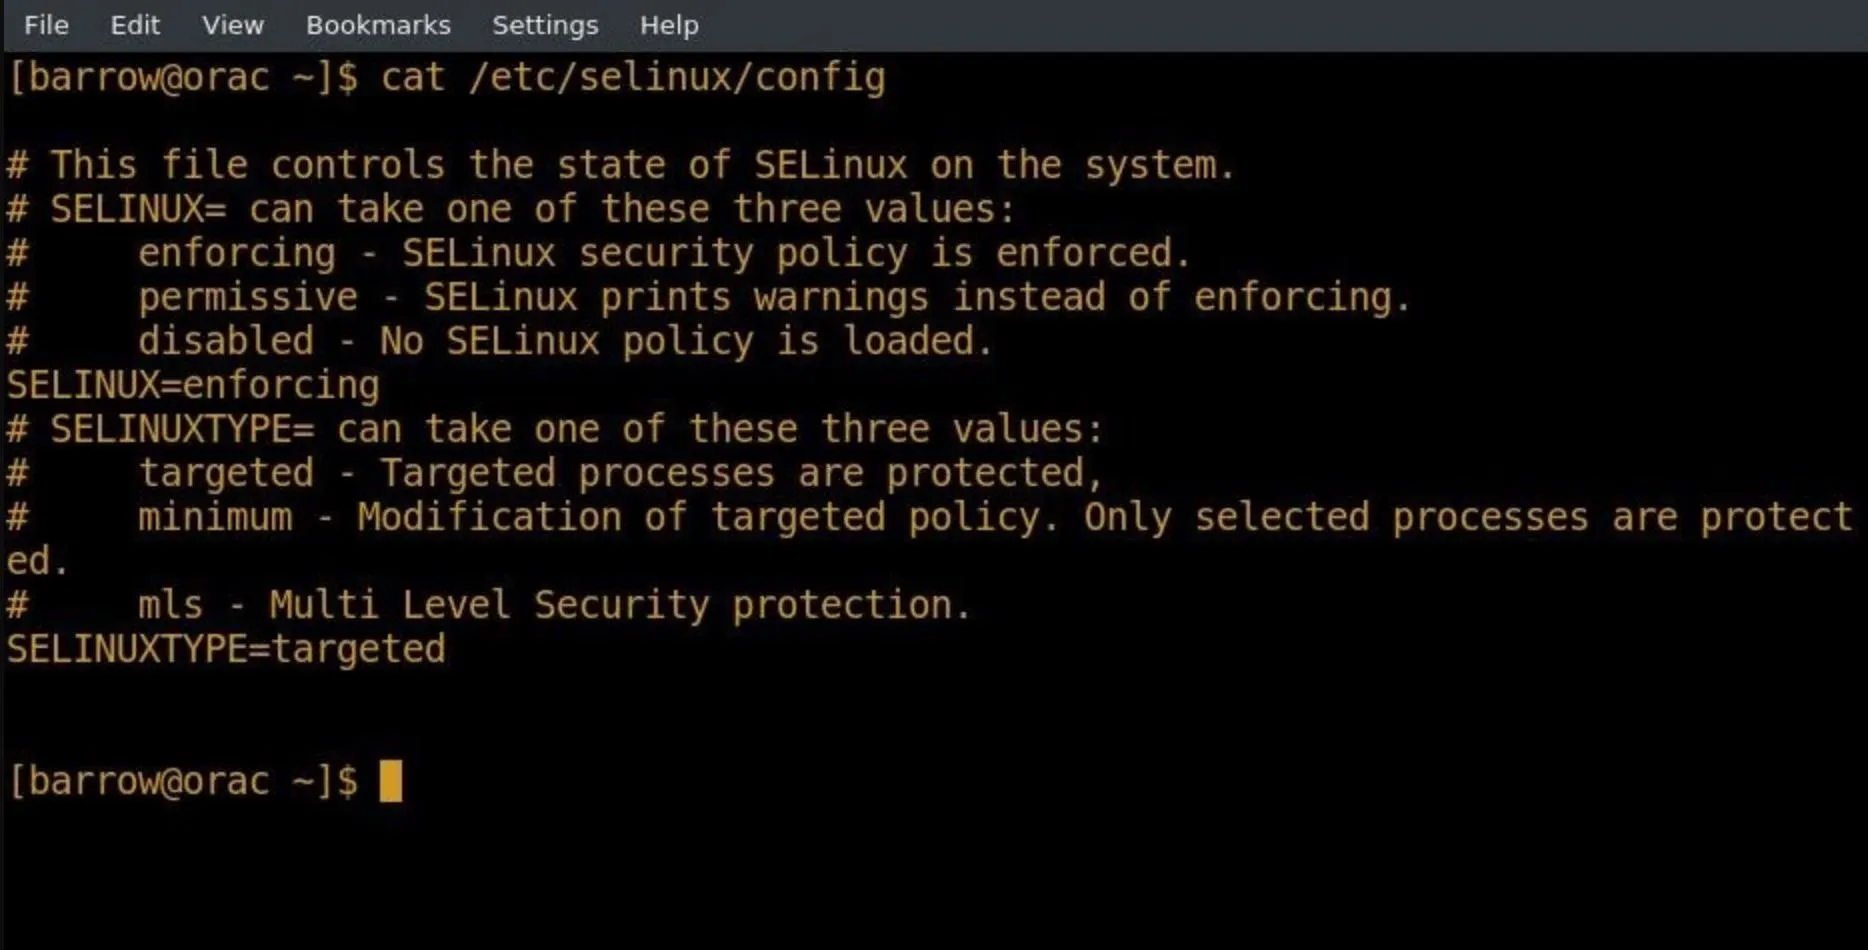Click the 'disabled - No SELinux policy' line
1868x950 pixels.
click(x=565, y=341)
